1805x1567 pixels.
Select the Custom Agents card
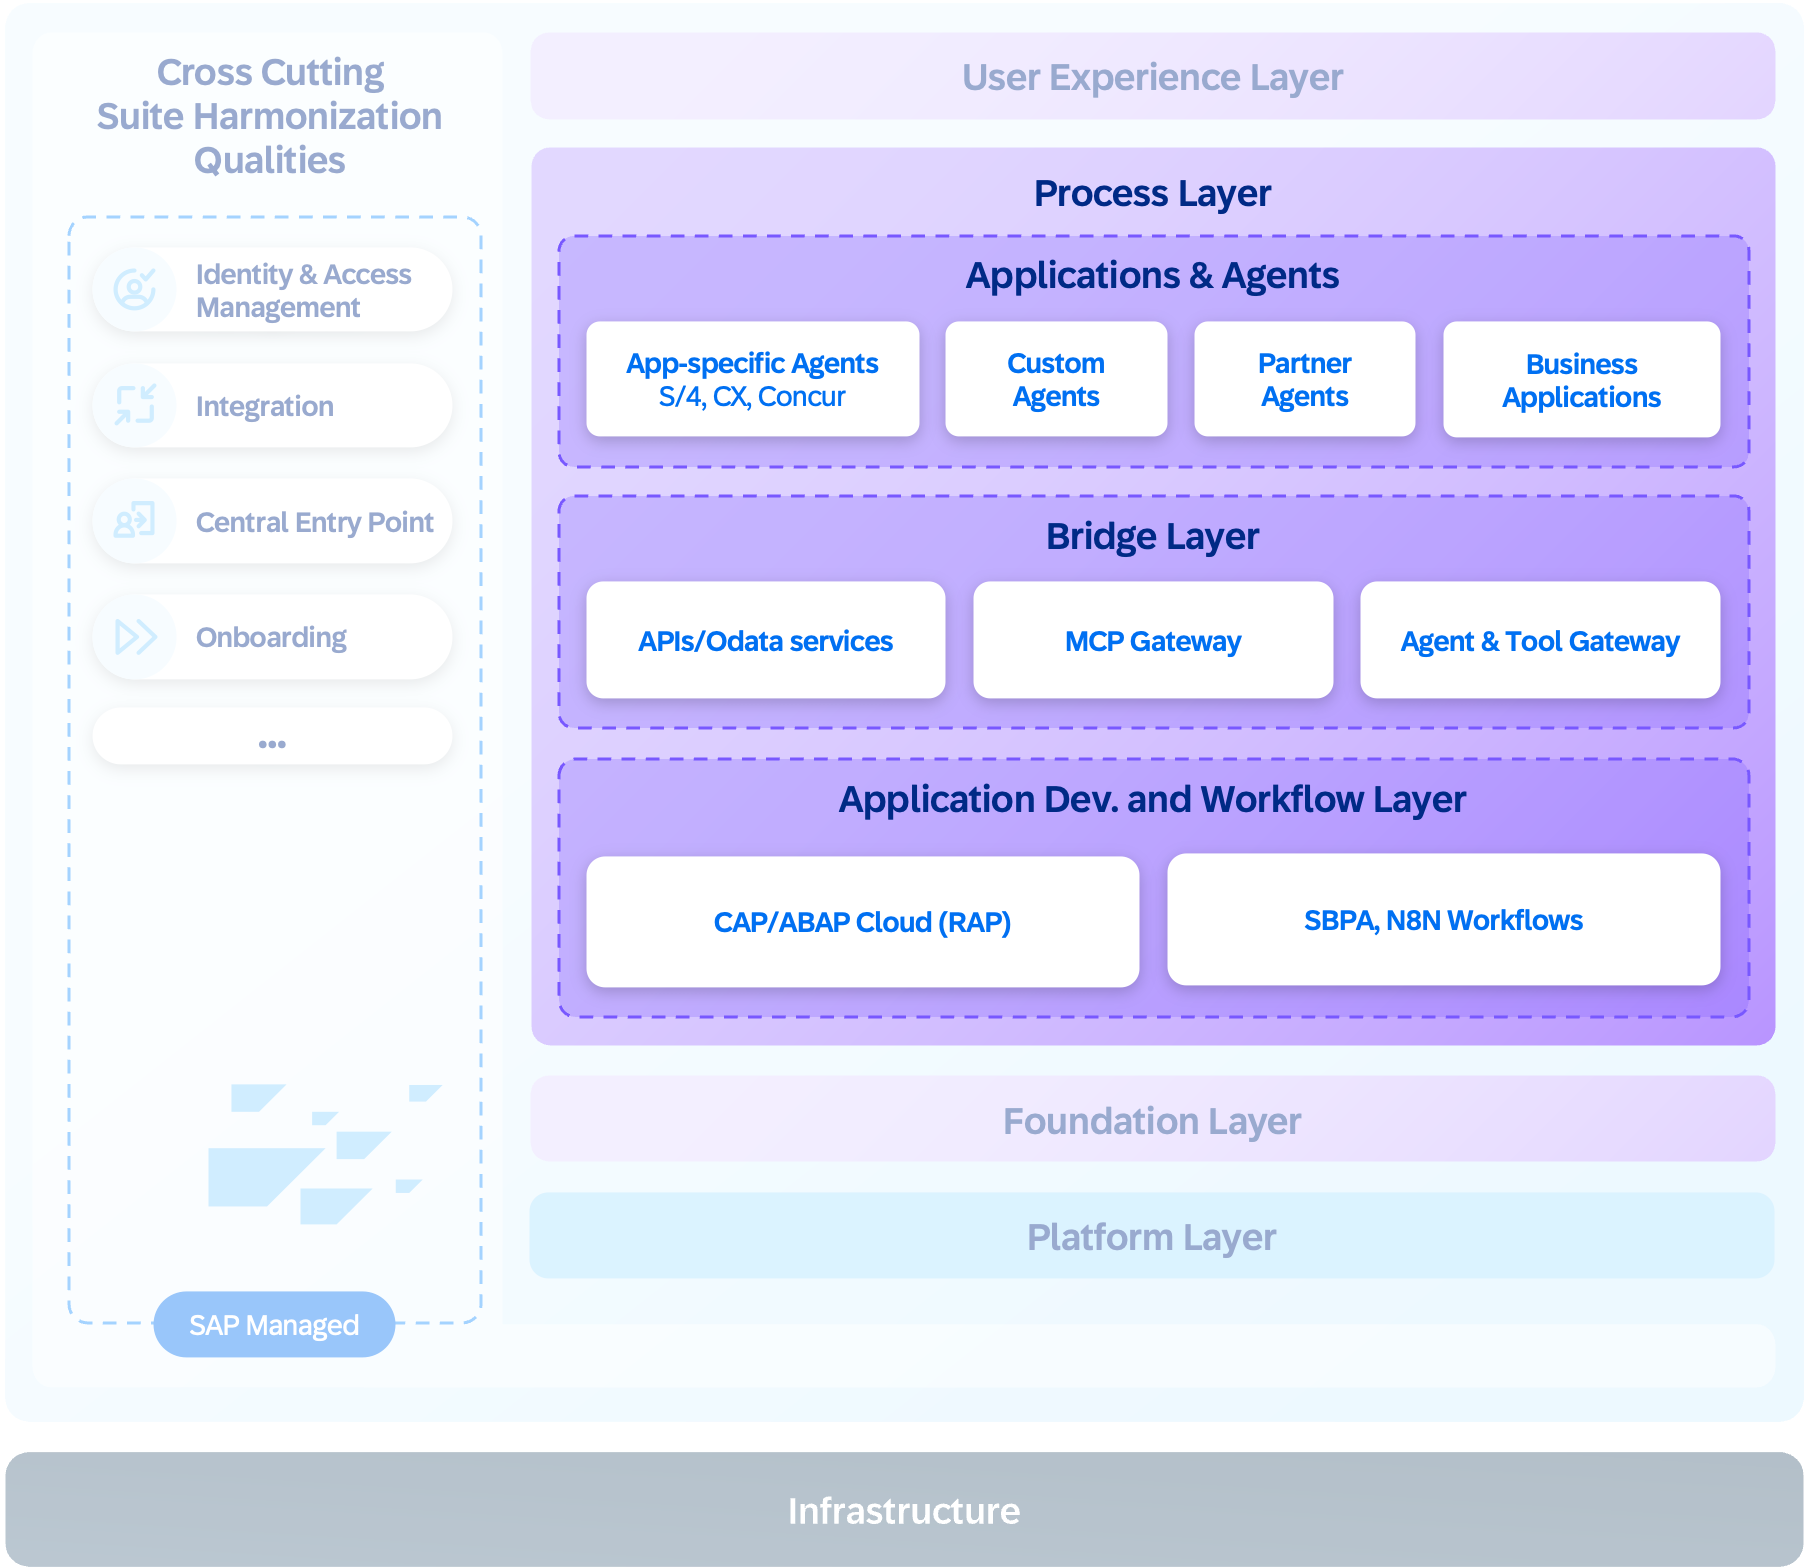pos(1056,379)
